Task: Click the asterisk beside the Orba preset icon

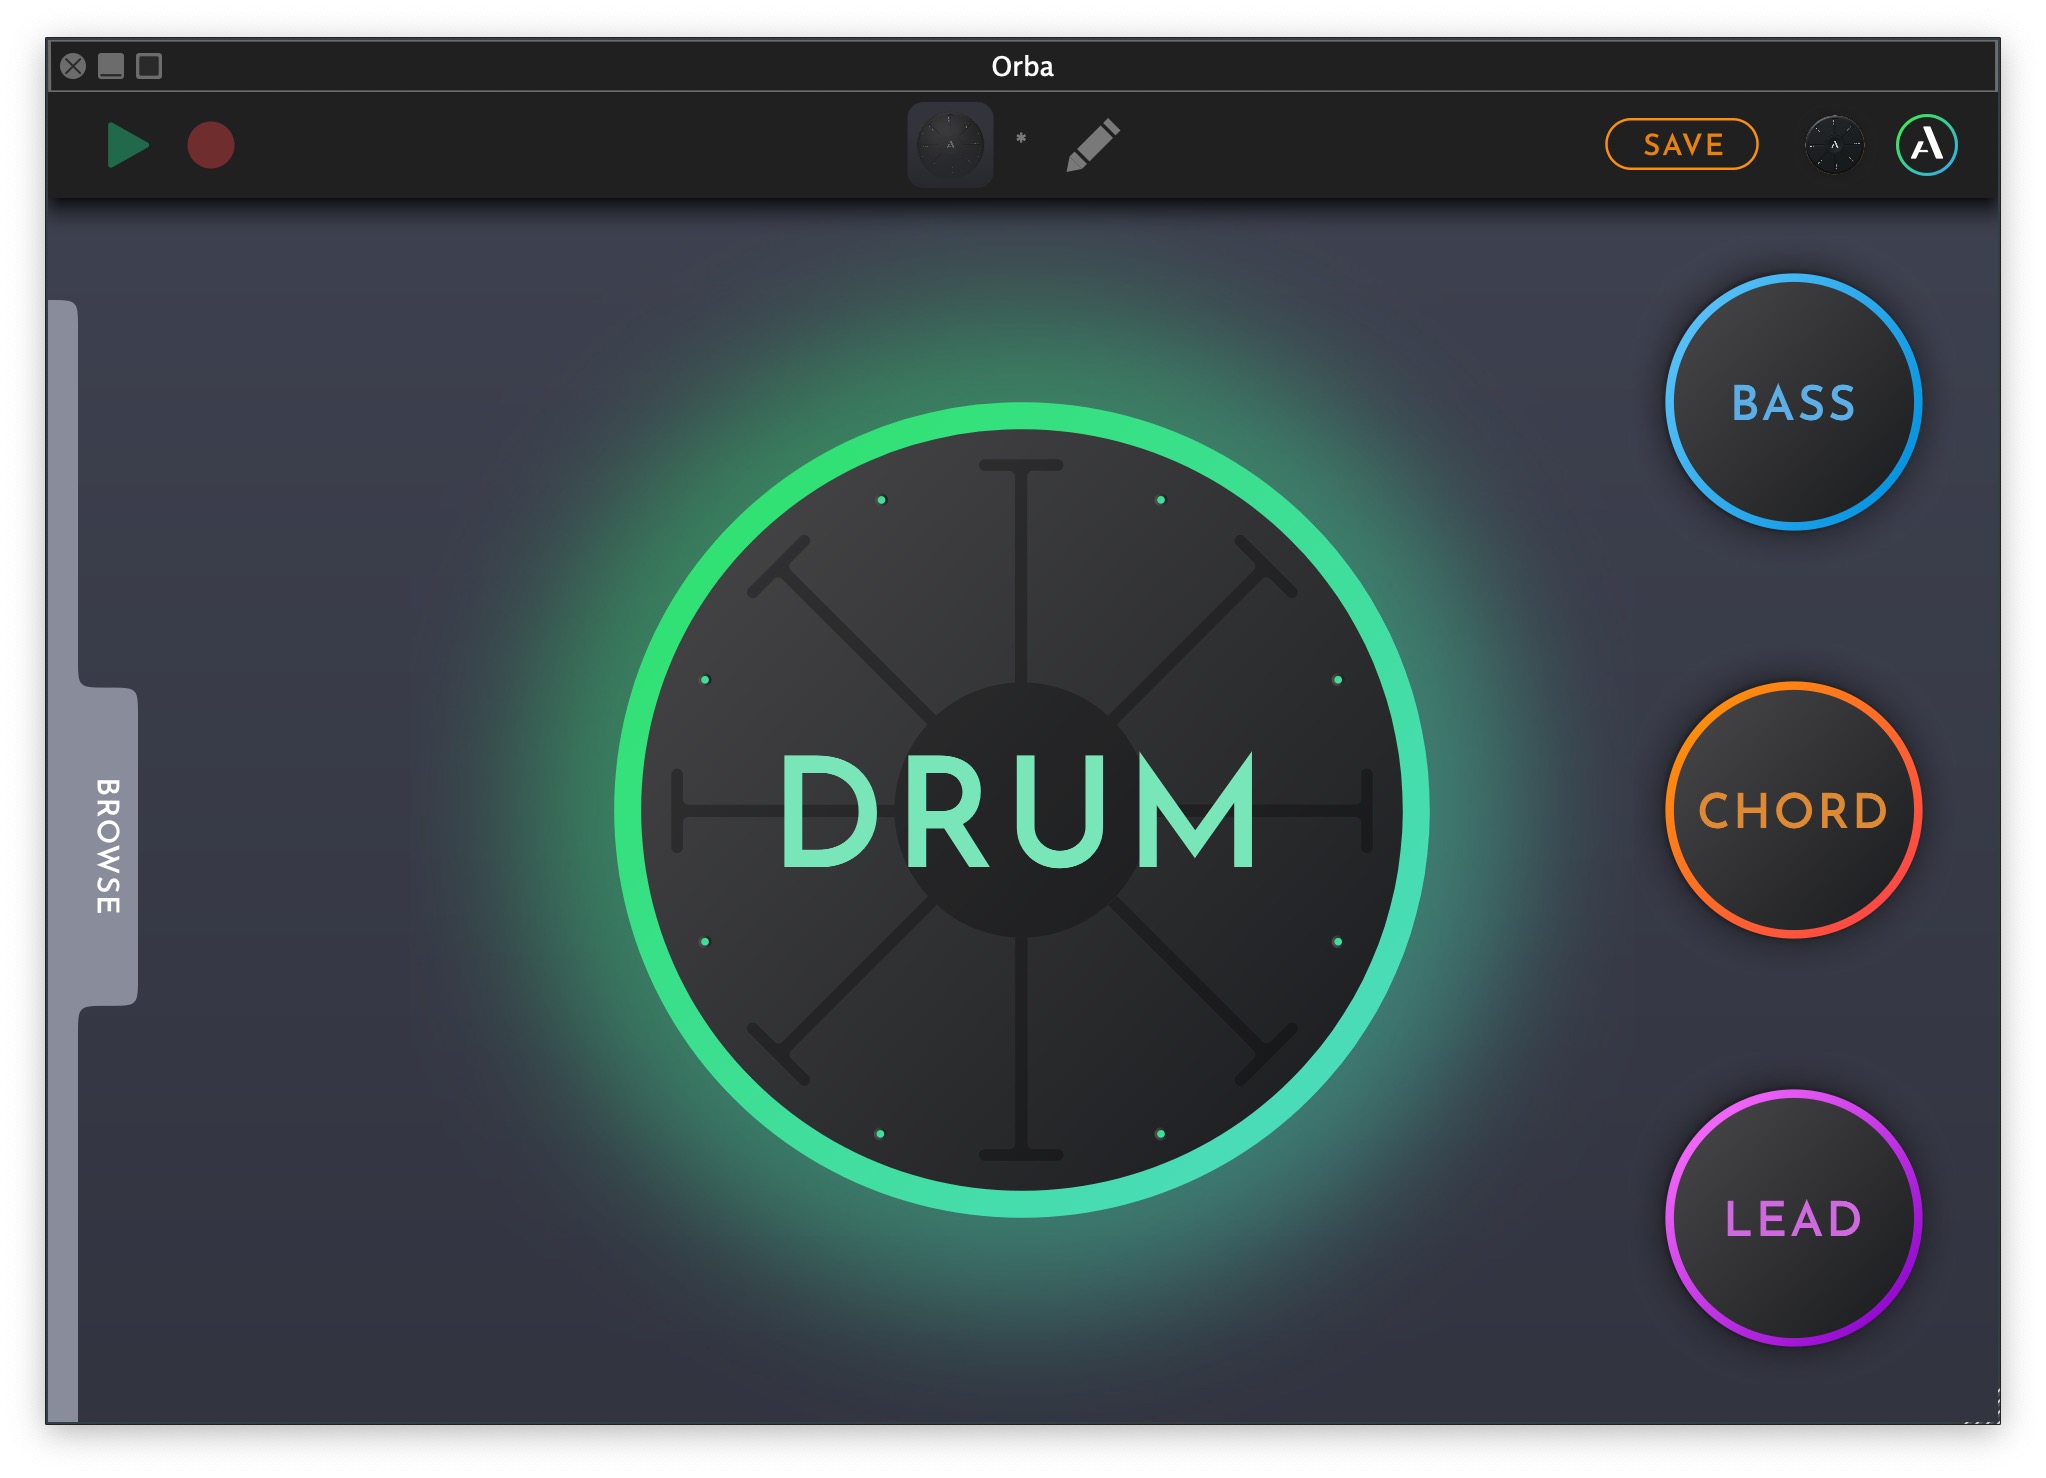Action: coord(1021,139)
